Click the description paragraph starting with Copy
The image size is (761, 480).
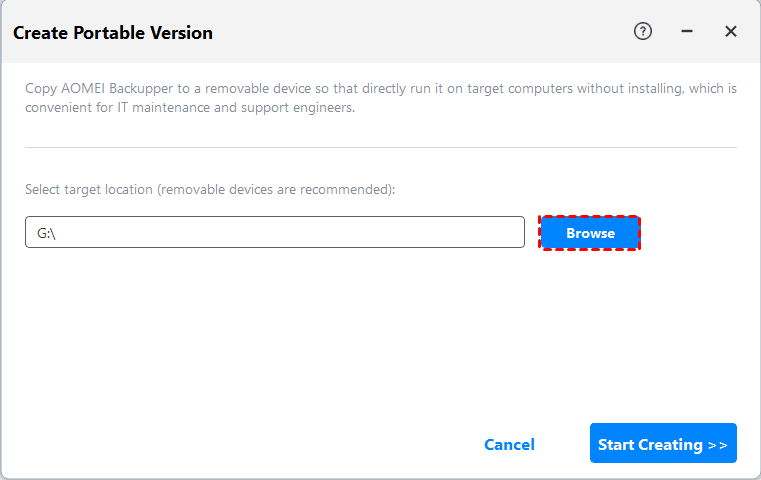pos(380,98)
